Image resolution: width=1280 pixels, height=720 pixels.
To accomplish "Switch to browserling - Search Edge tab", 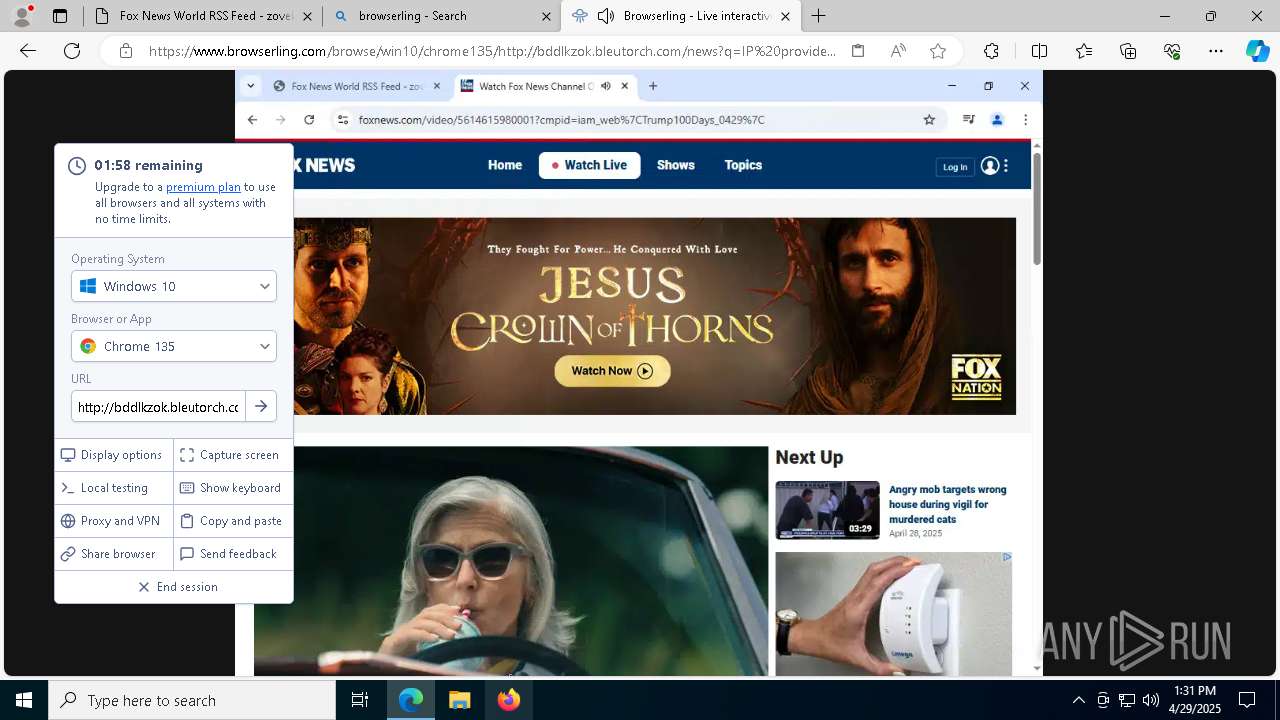I will pos(444,16).
